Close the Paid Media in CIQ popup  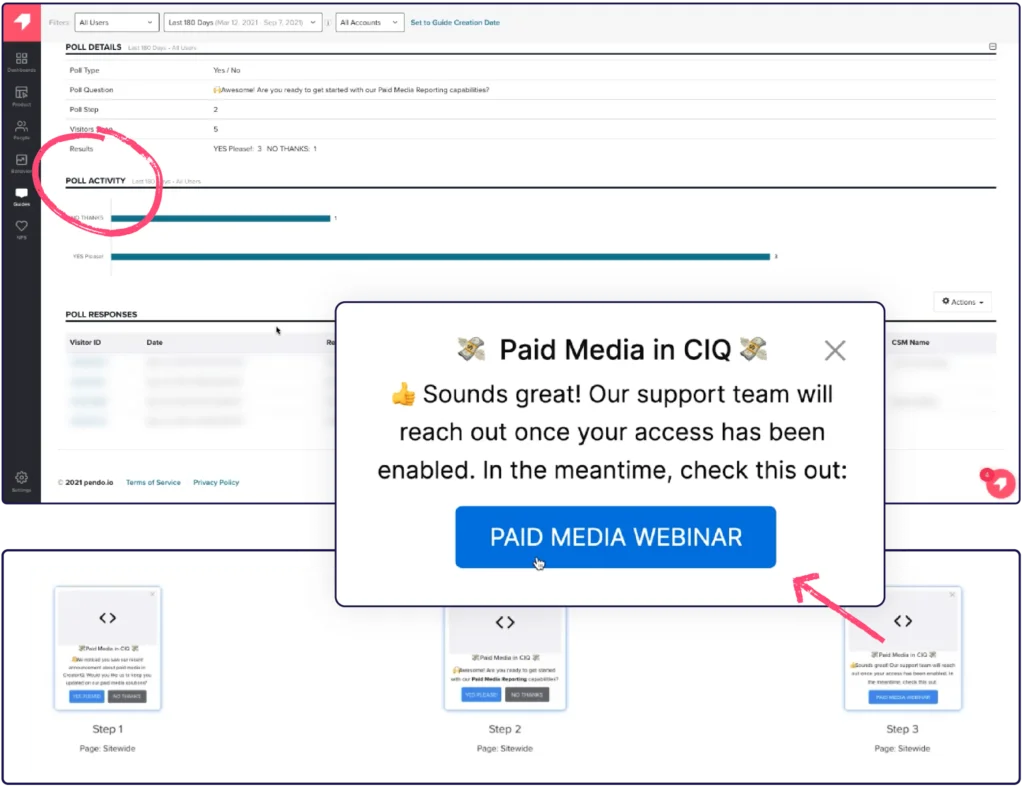(834, 350)
